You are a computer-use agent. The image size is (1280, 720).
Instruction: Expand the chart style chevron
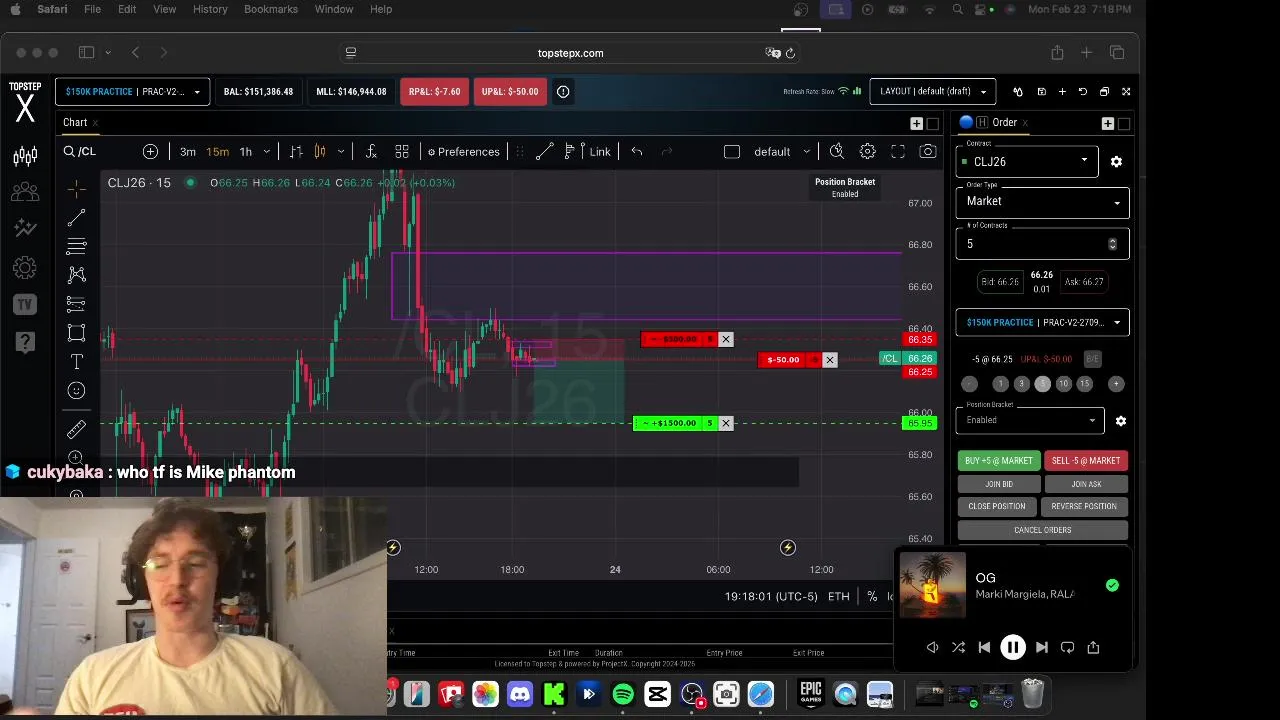tap(341, 152)
